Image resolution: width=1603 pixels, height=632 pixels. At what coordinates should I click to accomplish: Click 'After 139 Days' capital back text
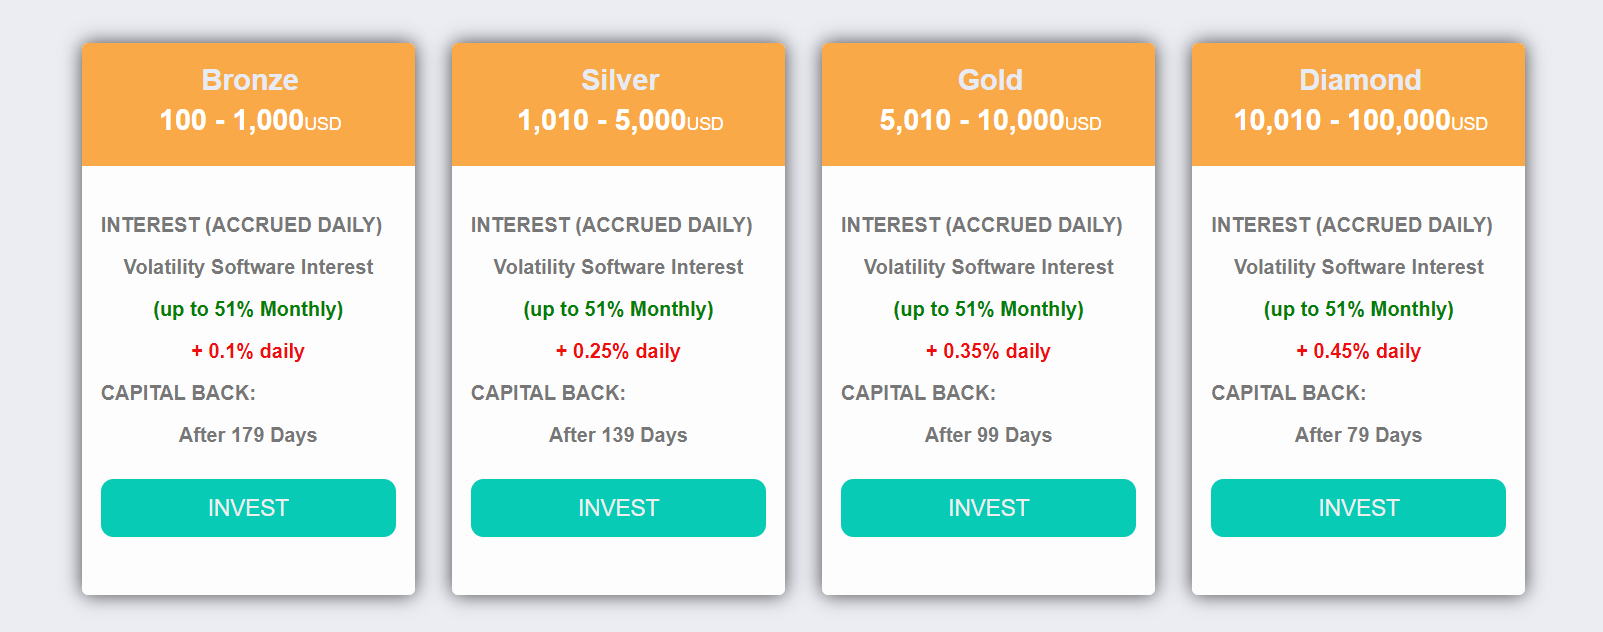[x=618, y=435]
